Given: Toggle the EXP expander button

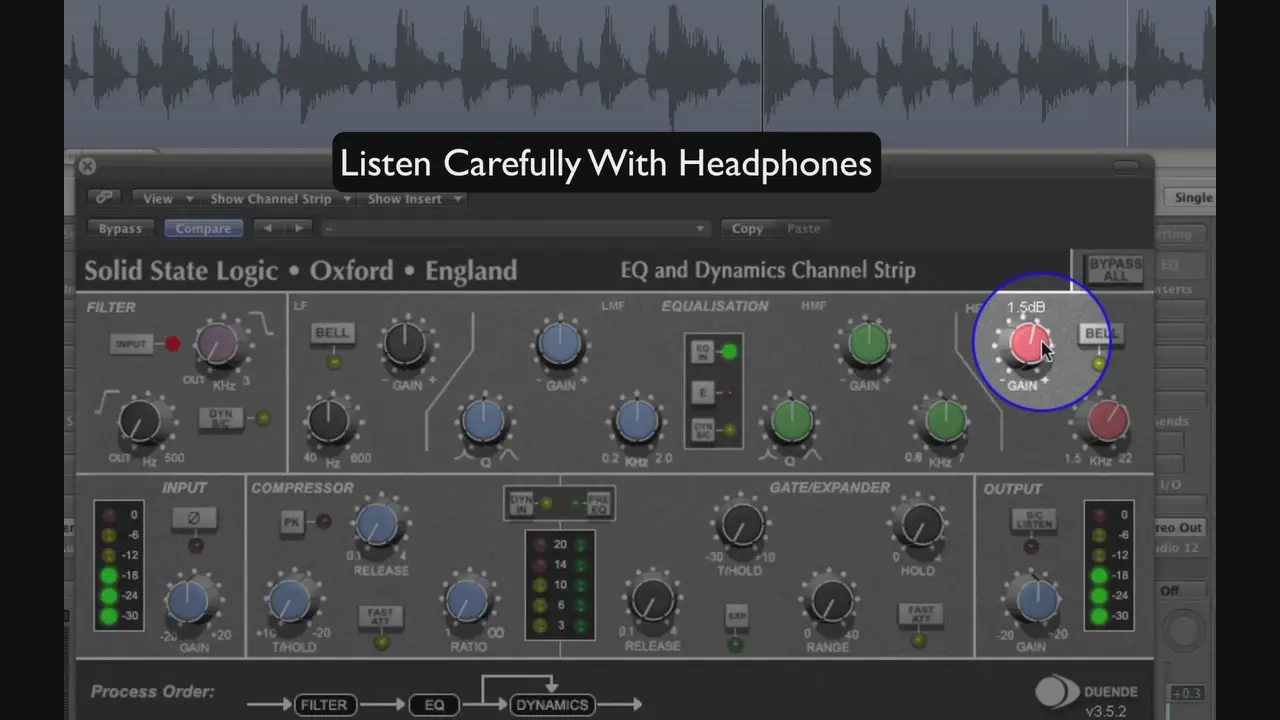Looking at the screenshot, I should point(736,617).
